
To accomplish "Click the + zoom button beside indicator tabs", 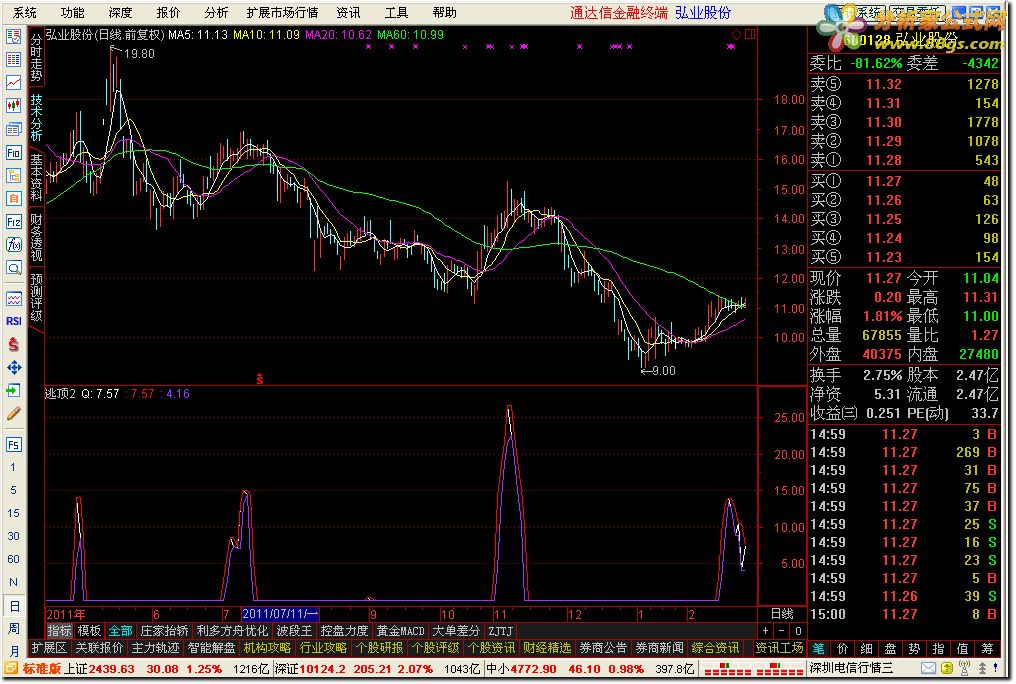I will (x=766, y=631).
